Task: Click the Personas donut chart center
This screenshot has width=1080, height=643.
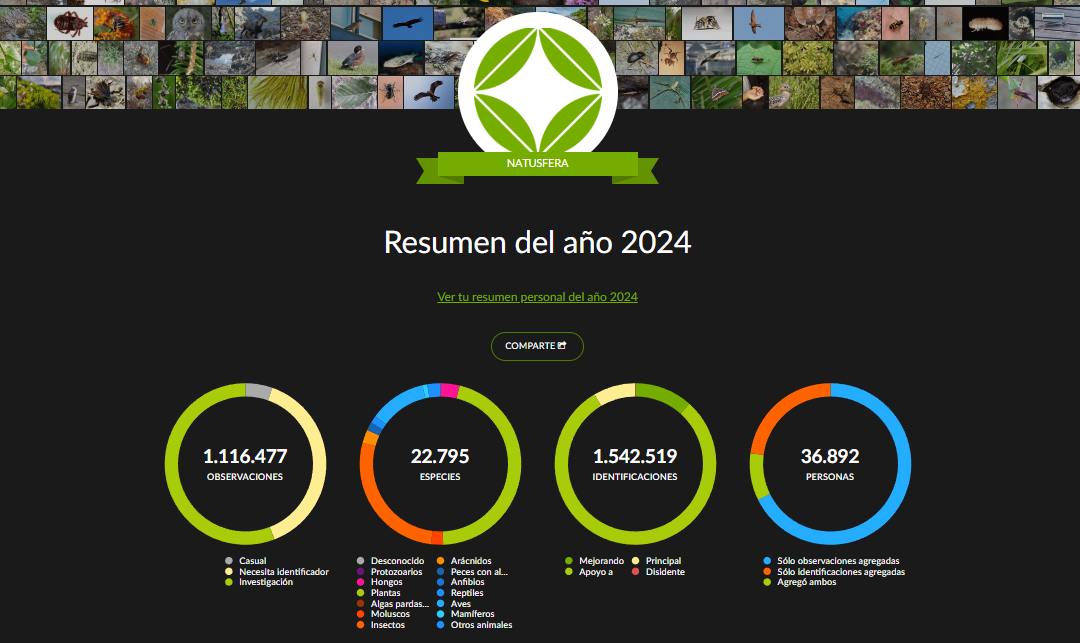Action: pos(830,464)
